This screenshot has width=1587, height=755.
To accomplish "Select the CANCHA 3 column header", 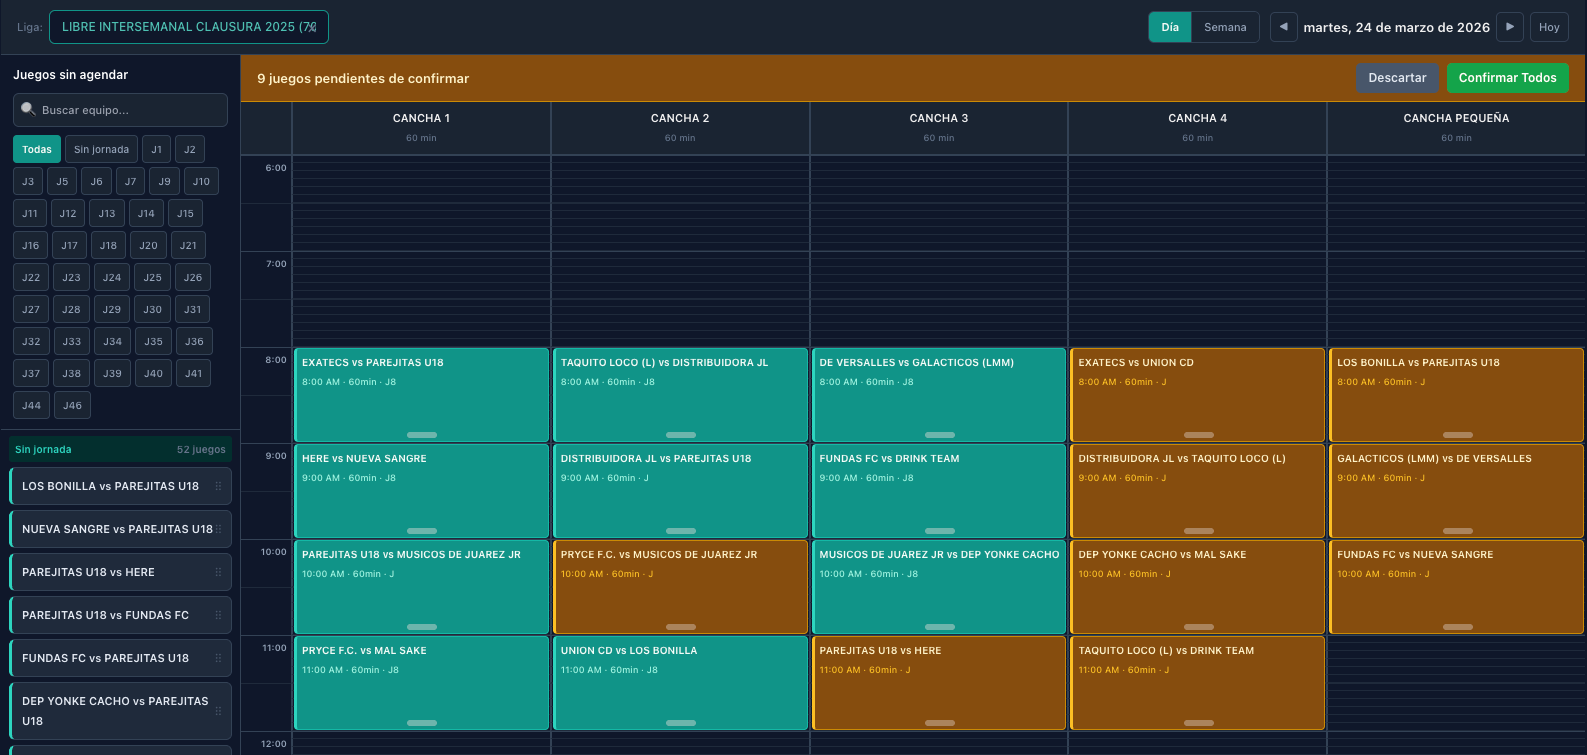I will [x=939, y=127].
